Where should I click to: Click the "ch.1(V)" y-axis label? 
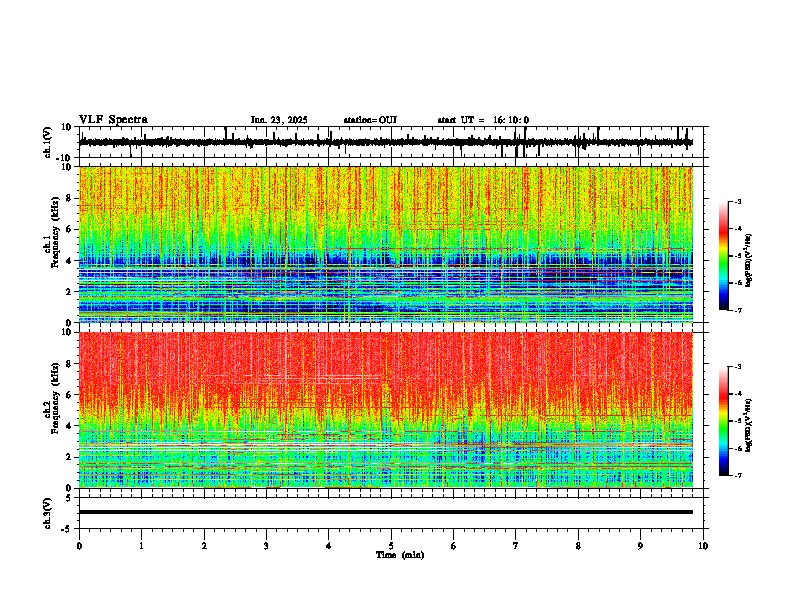48,142
